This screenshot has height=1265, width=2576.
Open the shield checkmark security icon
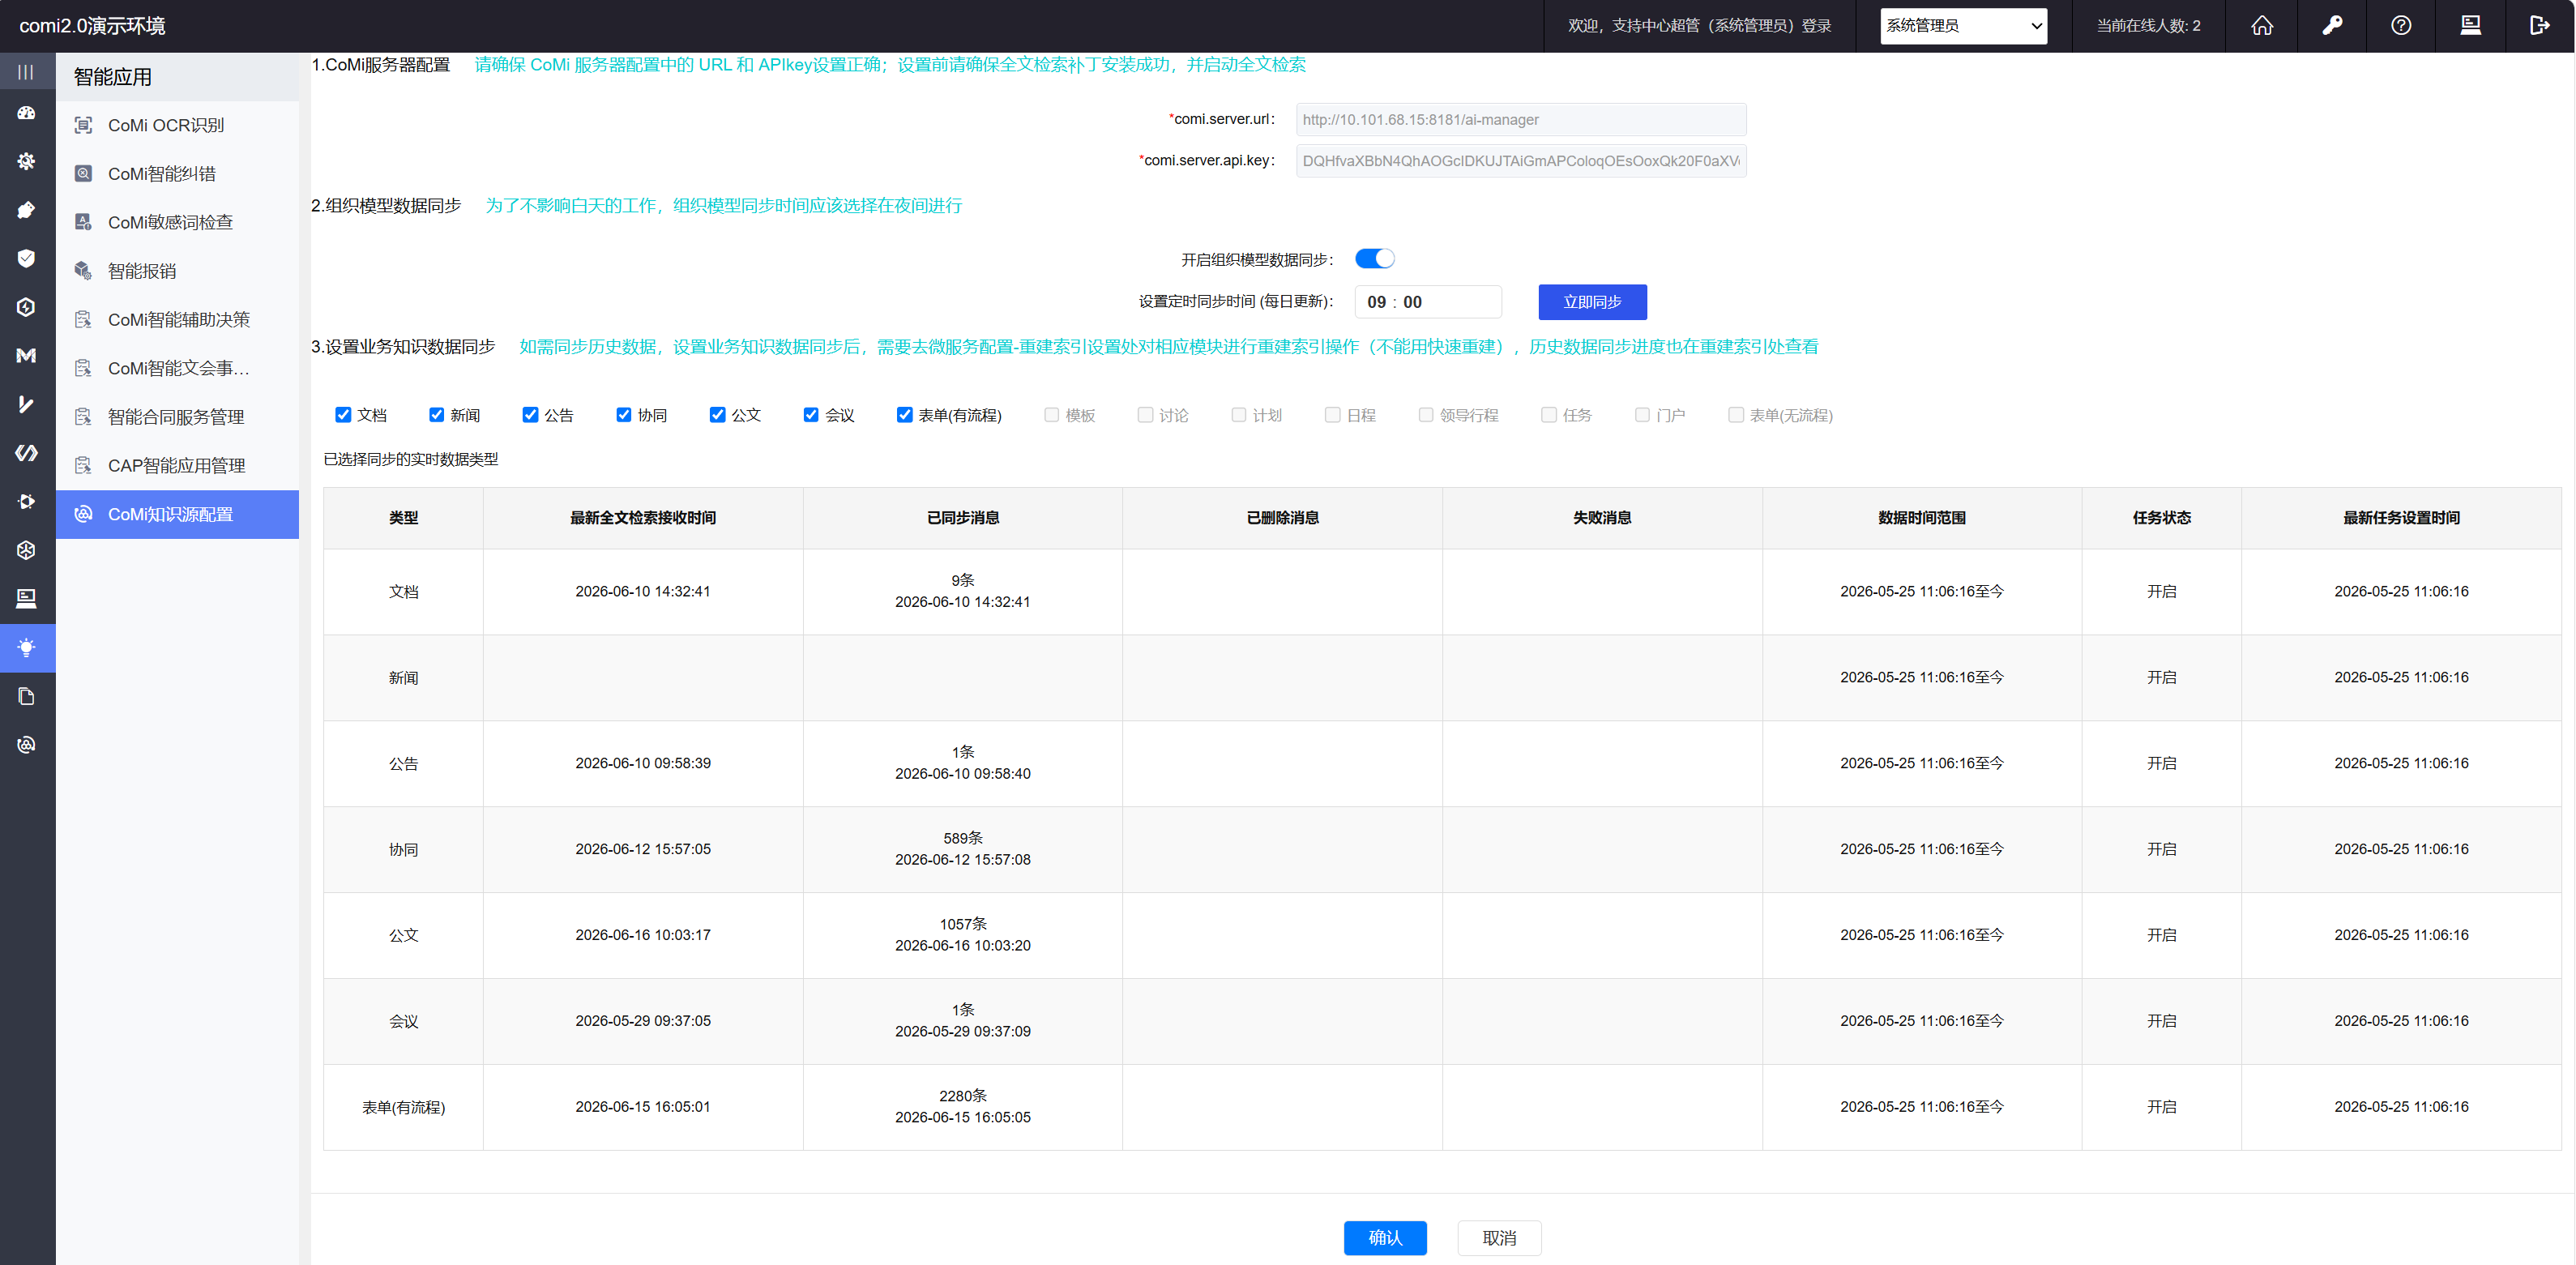pyautogui.click(x=26, y=258)
